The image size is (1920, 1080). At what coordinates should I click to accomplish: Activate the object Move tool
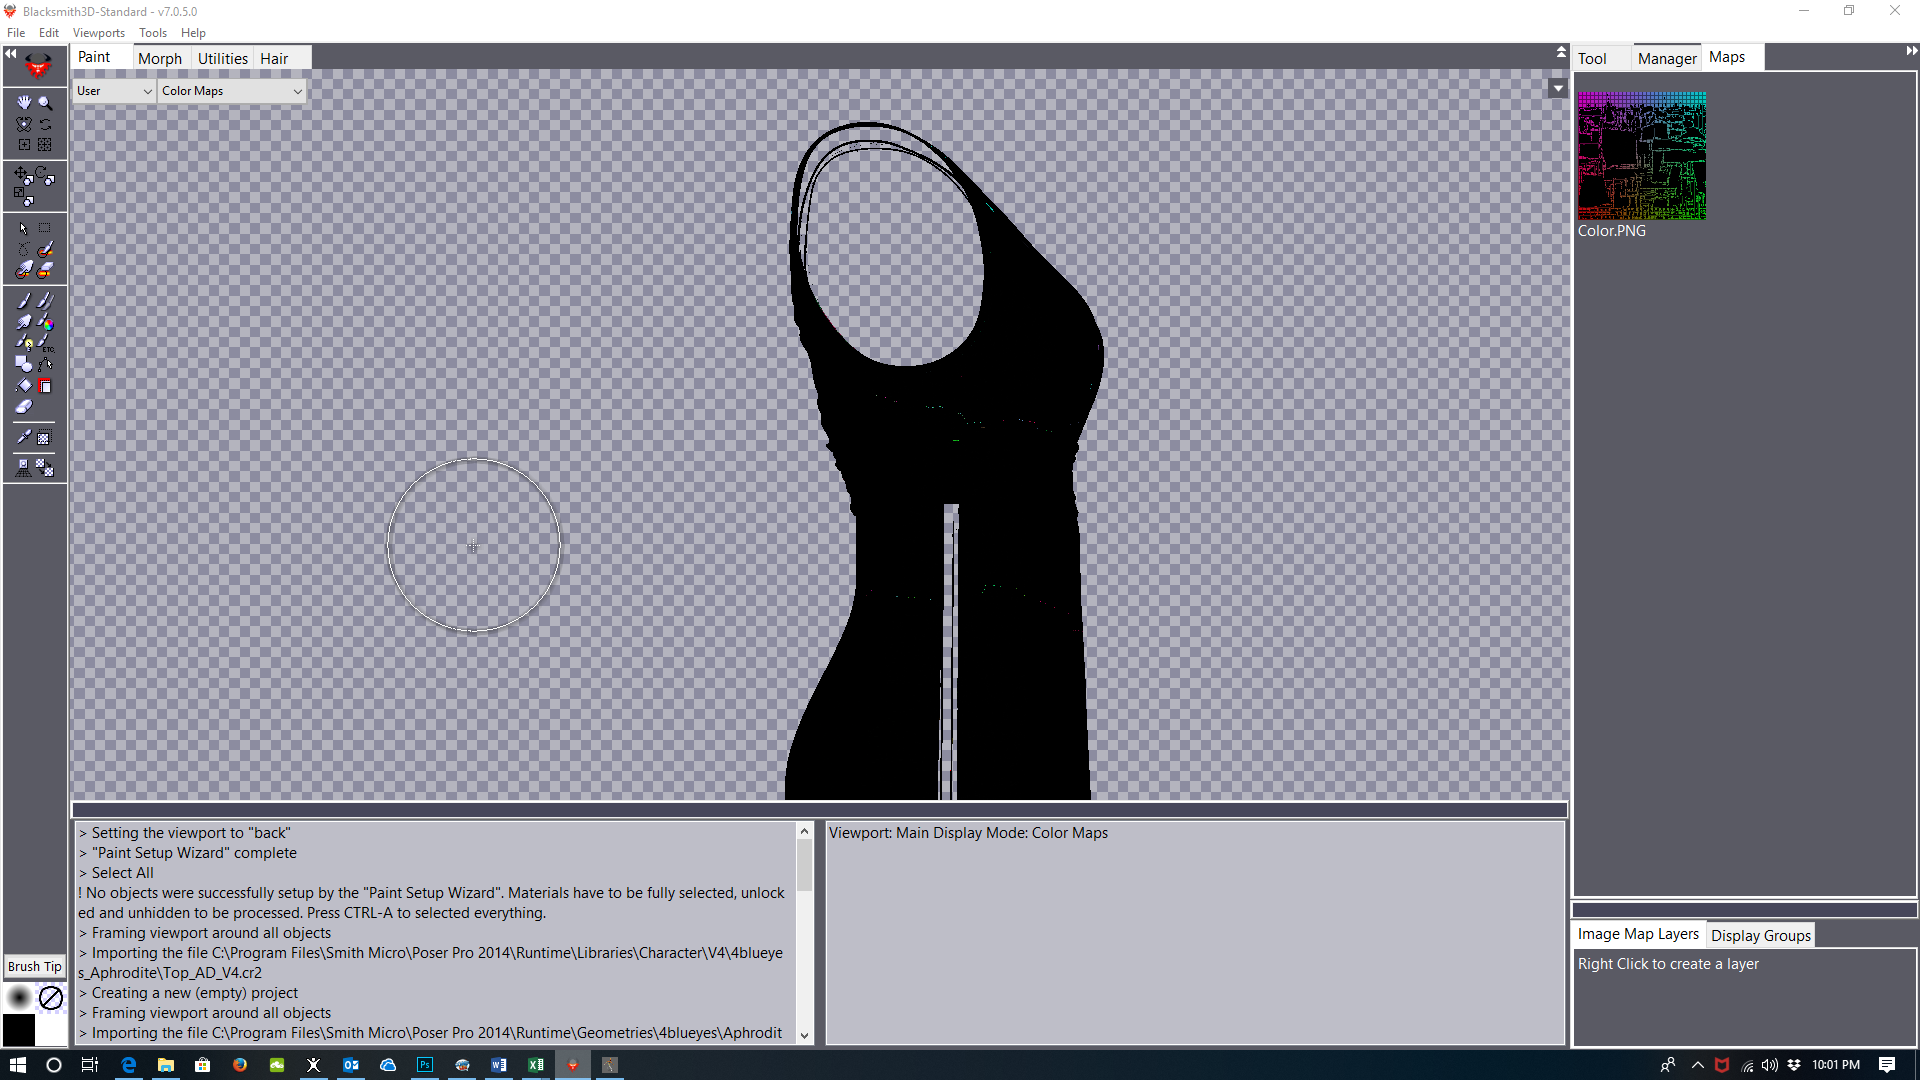pos(22,172)
